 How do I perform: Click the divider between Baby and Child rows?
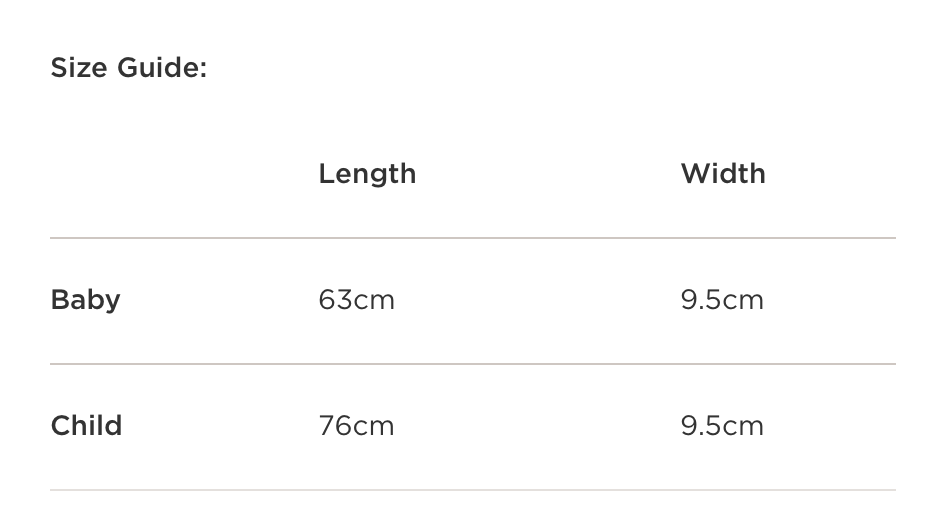click(x=472, y=364)
